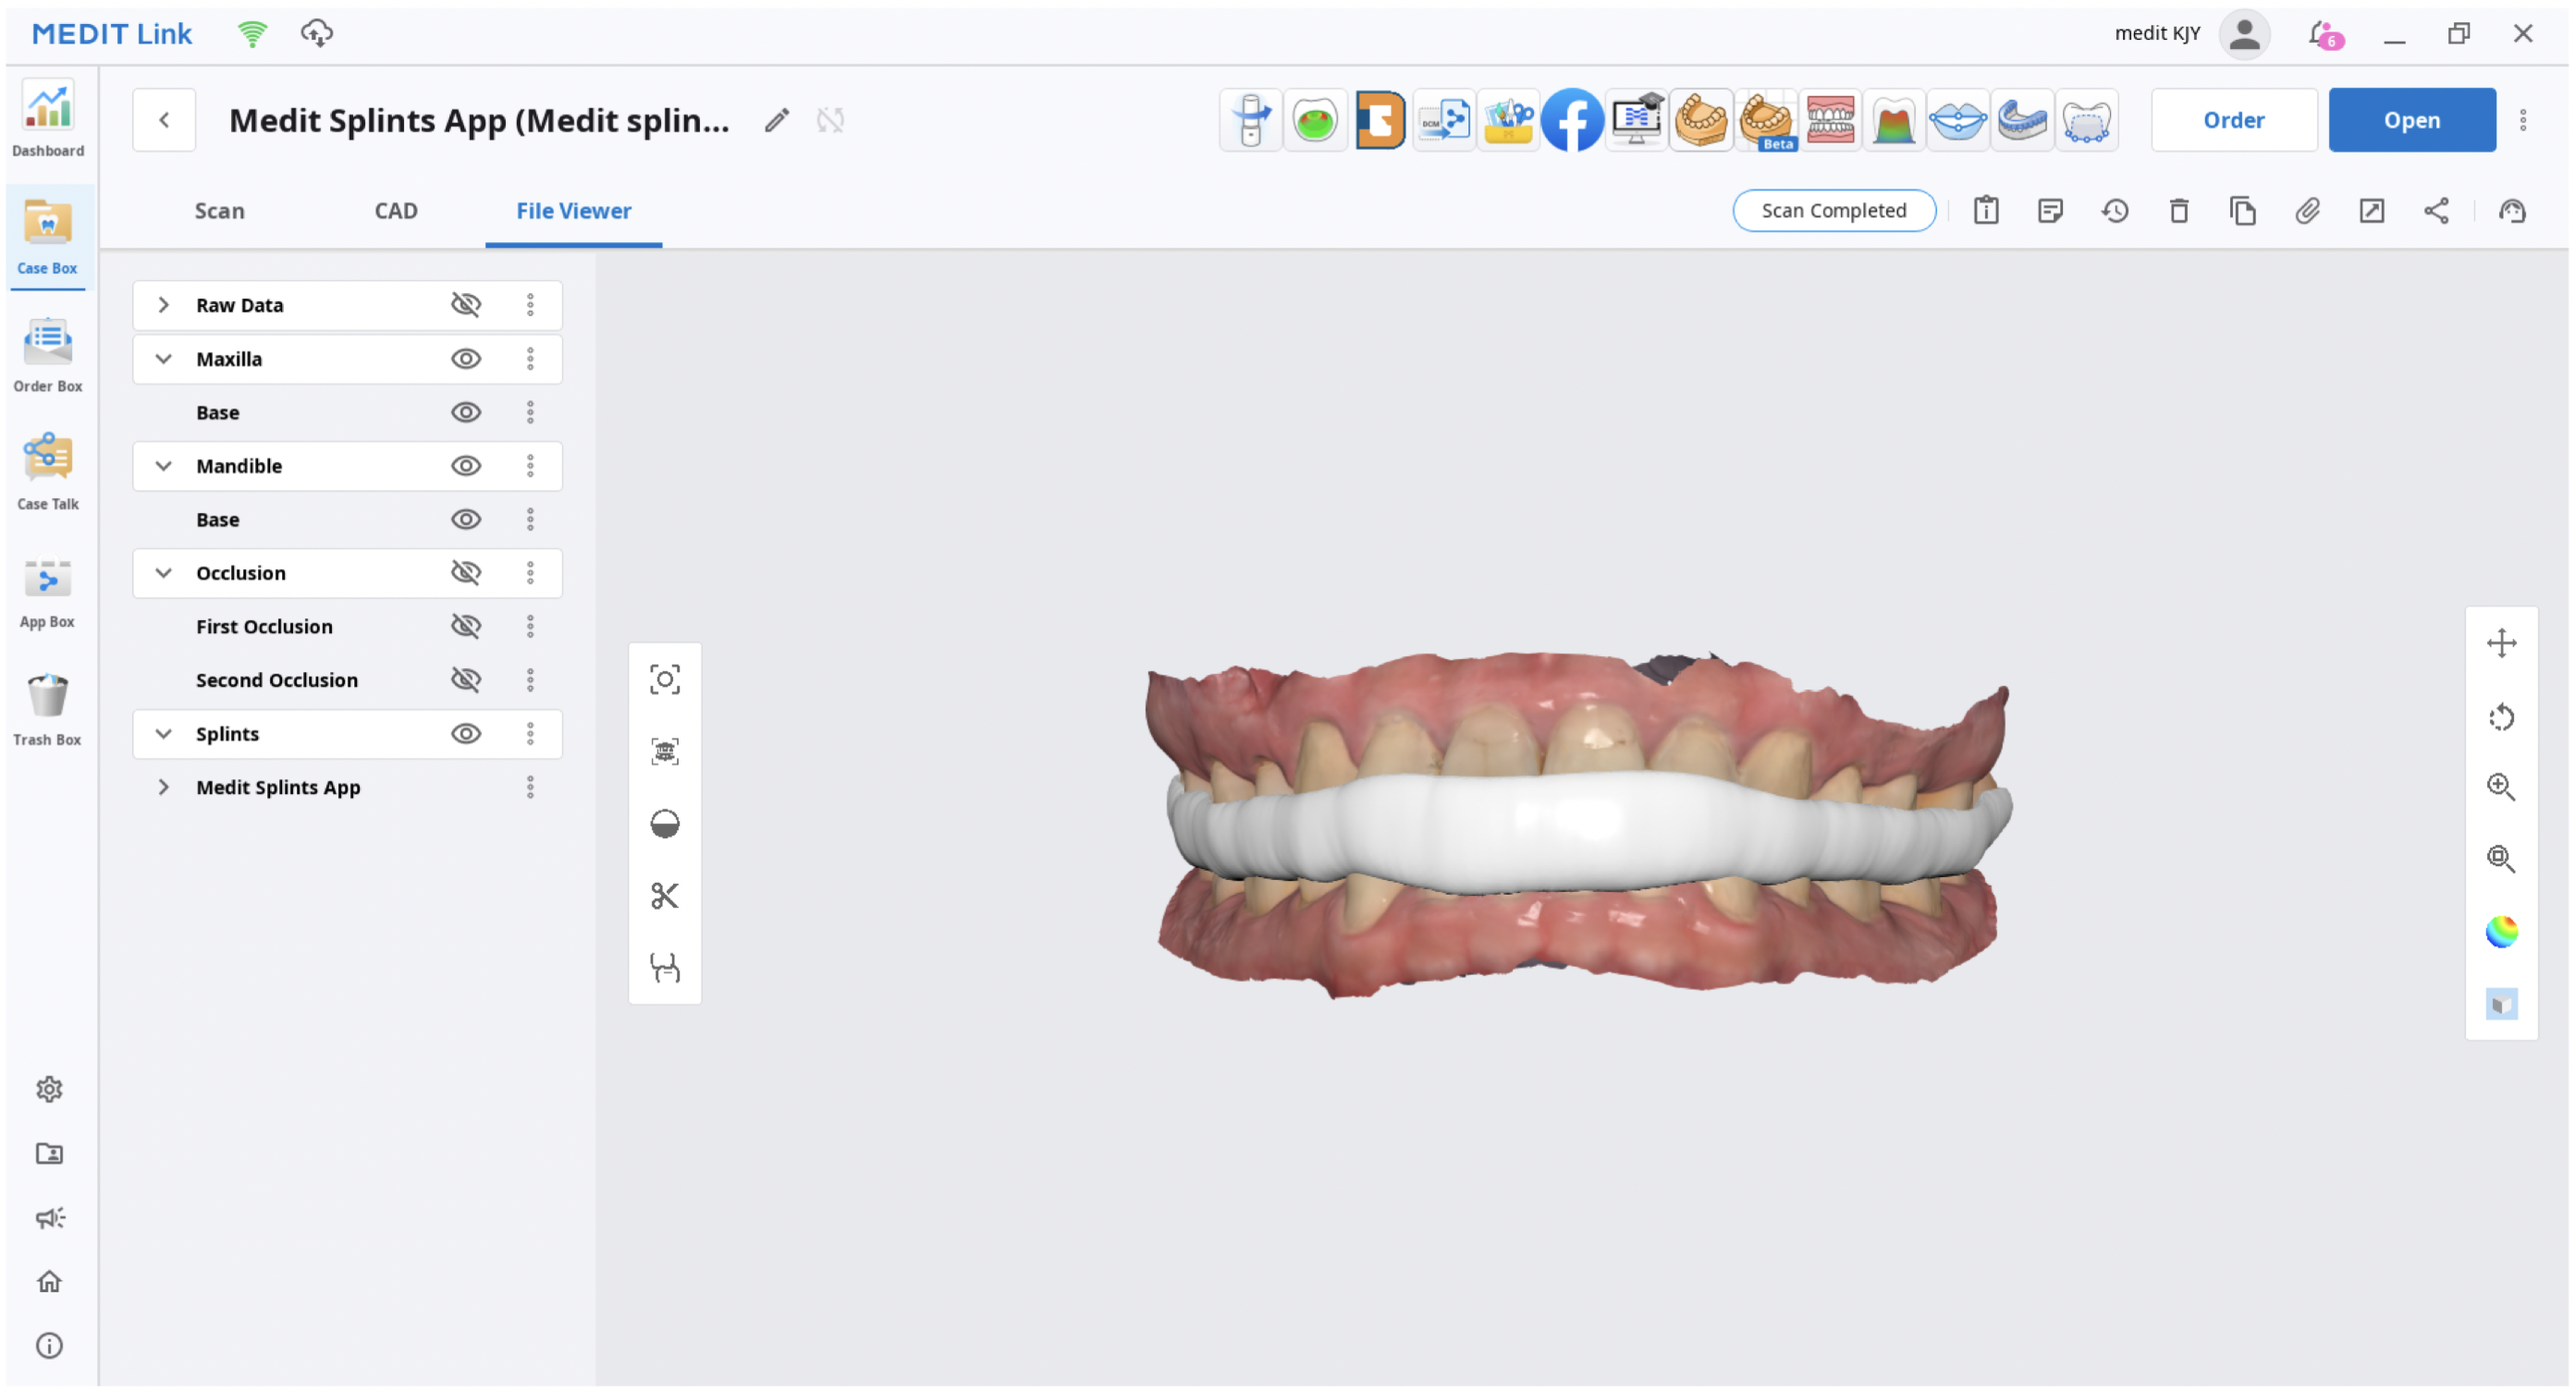
Task: Switch to the CAD tab
Action: tap(396, 211)
